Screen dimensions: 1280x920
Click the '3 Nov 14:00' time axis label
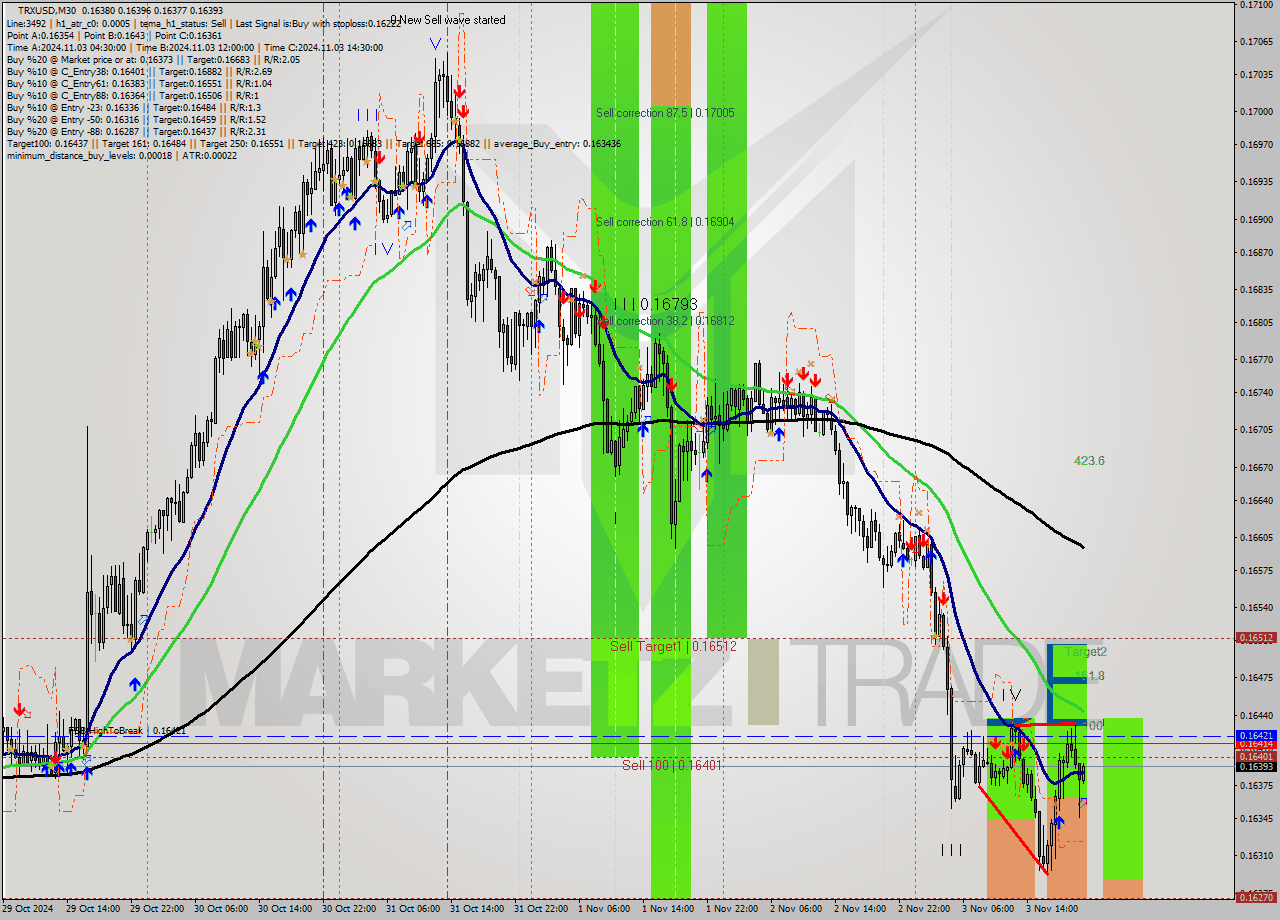1051,910
